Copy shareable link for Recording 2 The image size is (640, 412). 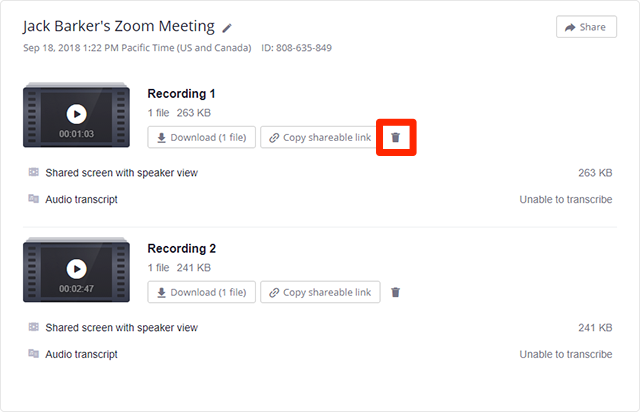tap(320, 292)
